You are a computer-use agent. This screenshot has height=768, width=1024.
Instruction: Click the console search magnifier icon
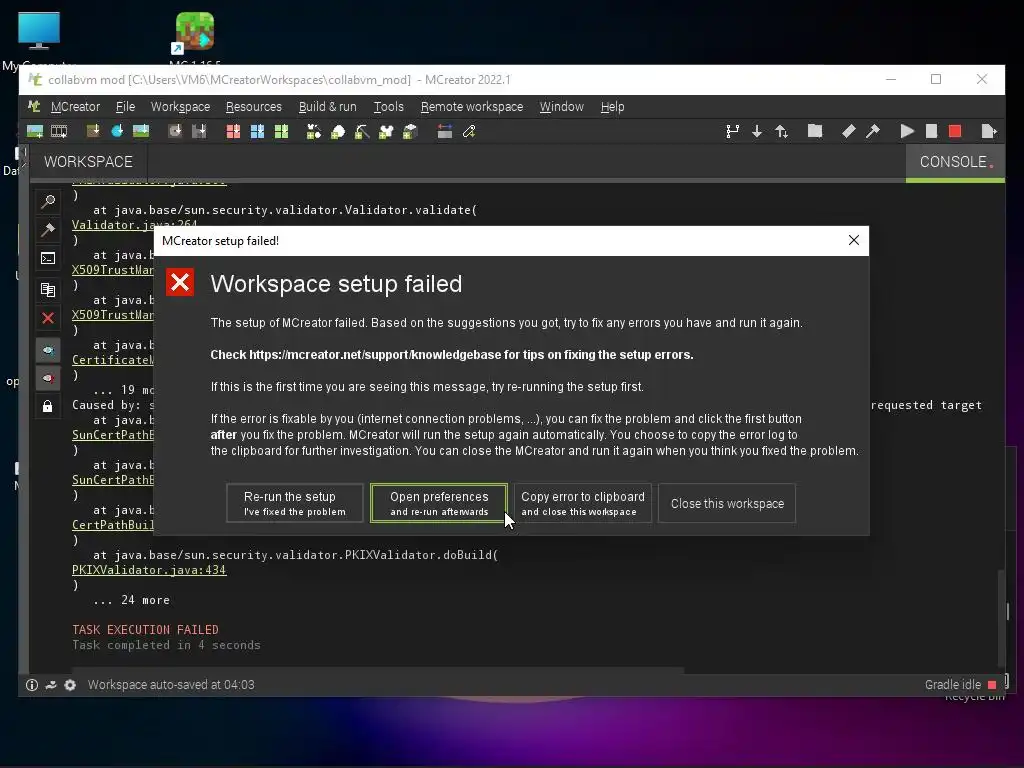[x=48, y=201]
